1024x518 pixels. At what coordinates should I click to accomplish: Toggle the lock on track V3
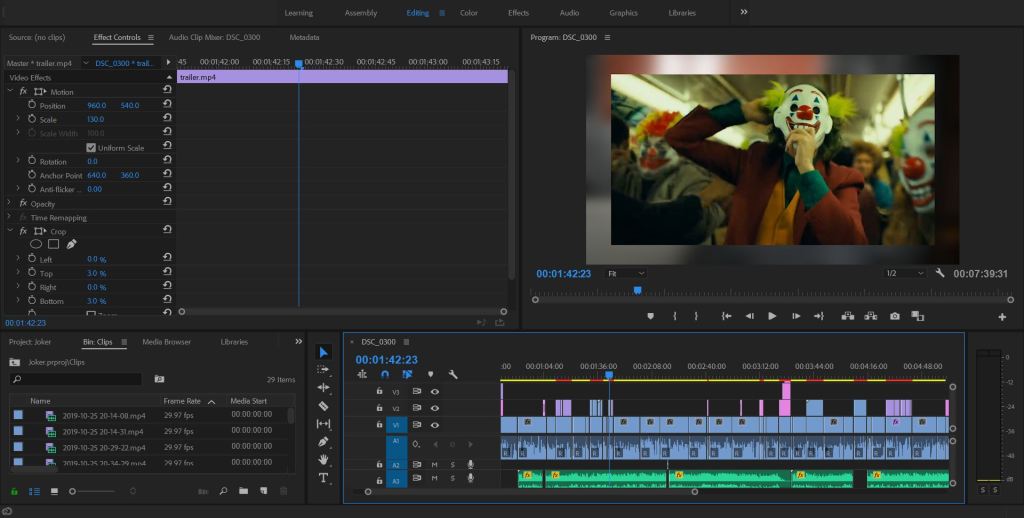(379, 392)
